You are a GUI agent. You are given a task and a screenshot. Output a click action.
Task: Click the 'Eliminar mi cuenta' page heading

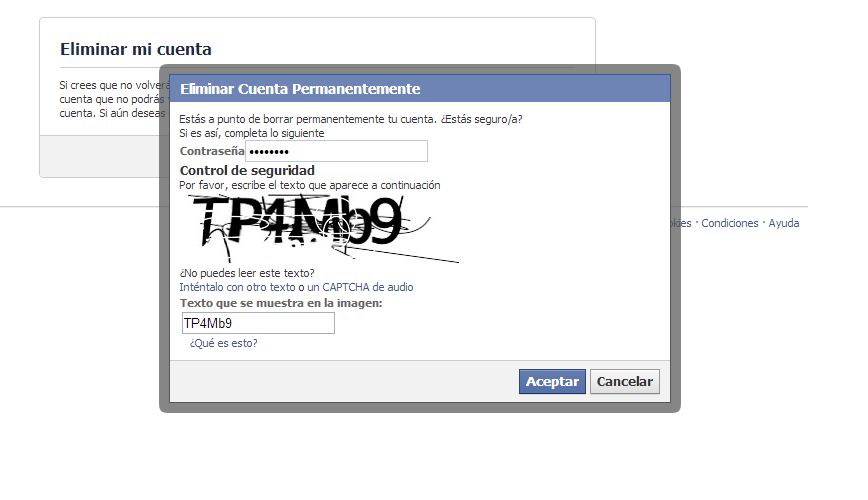point(136,49)
